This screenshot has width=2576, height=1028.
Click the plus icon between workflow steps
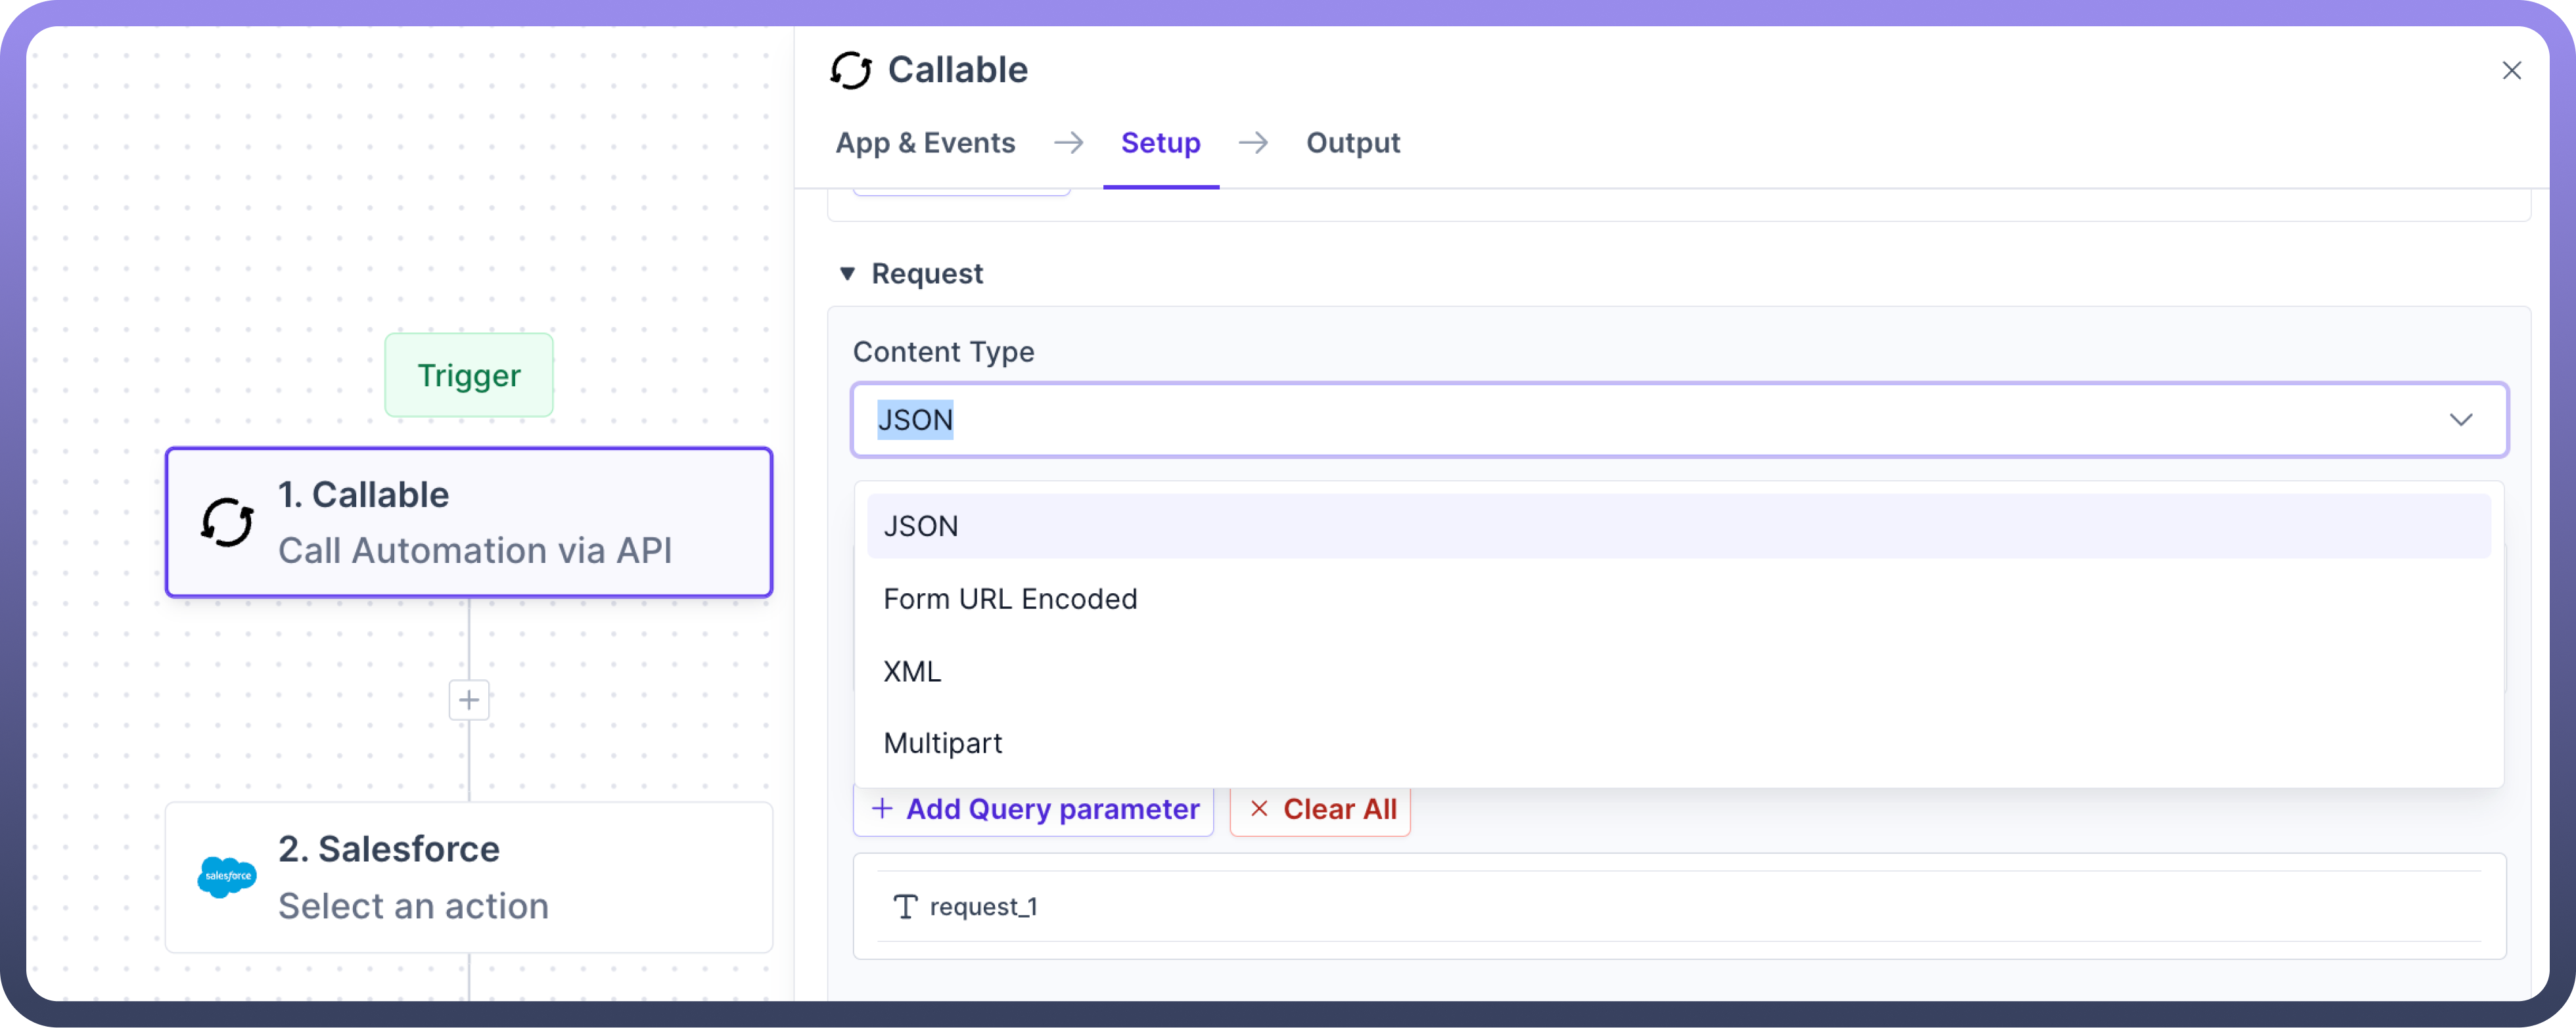coord(469,700)
